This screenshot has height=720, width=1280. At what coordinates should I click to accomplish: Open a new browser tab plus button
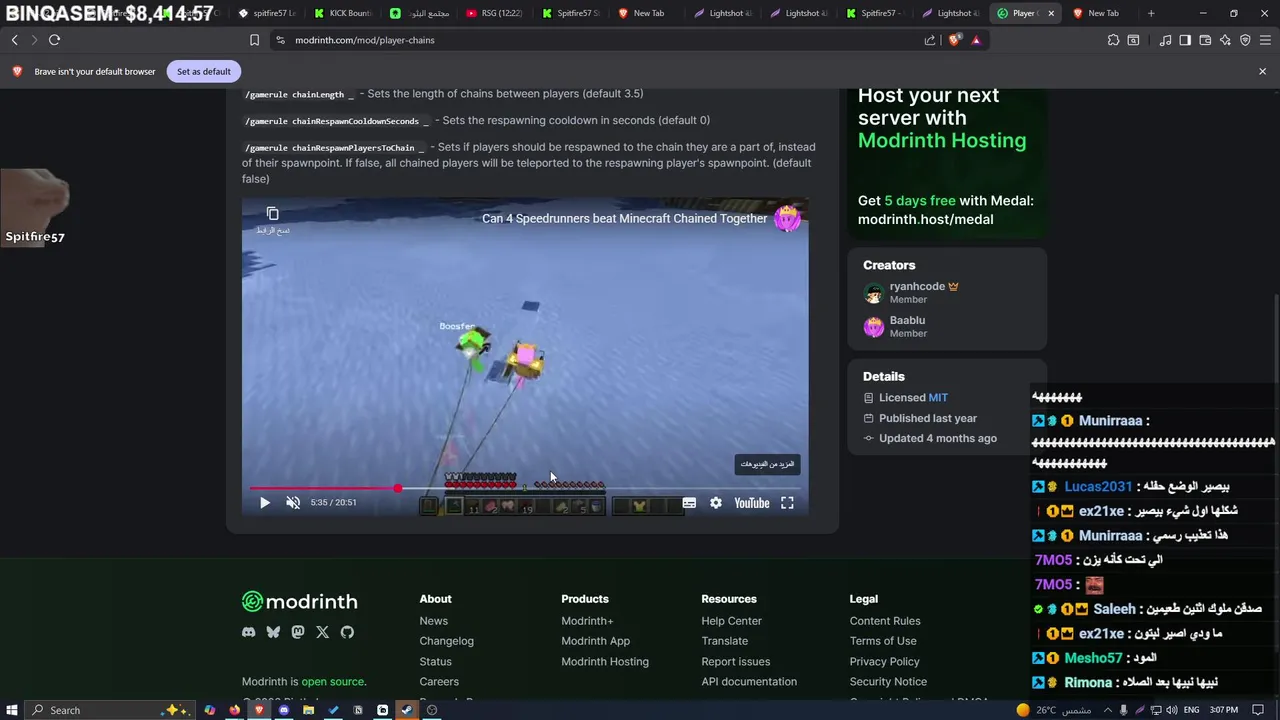1151,13
